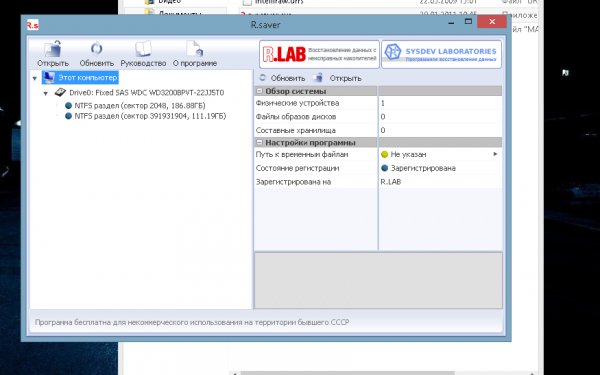The width and height of the screenshot is (600, 375).
Task: Close the R.saver window
Action: click(492, 22)
